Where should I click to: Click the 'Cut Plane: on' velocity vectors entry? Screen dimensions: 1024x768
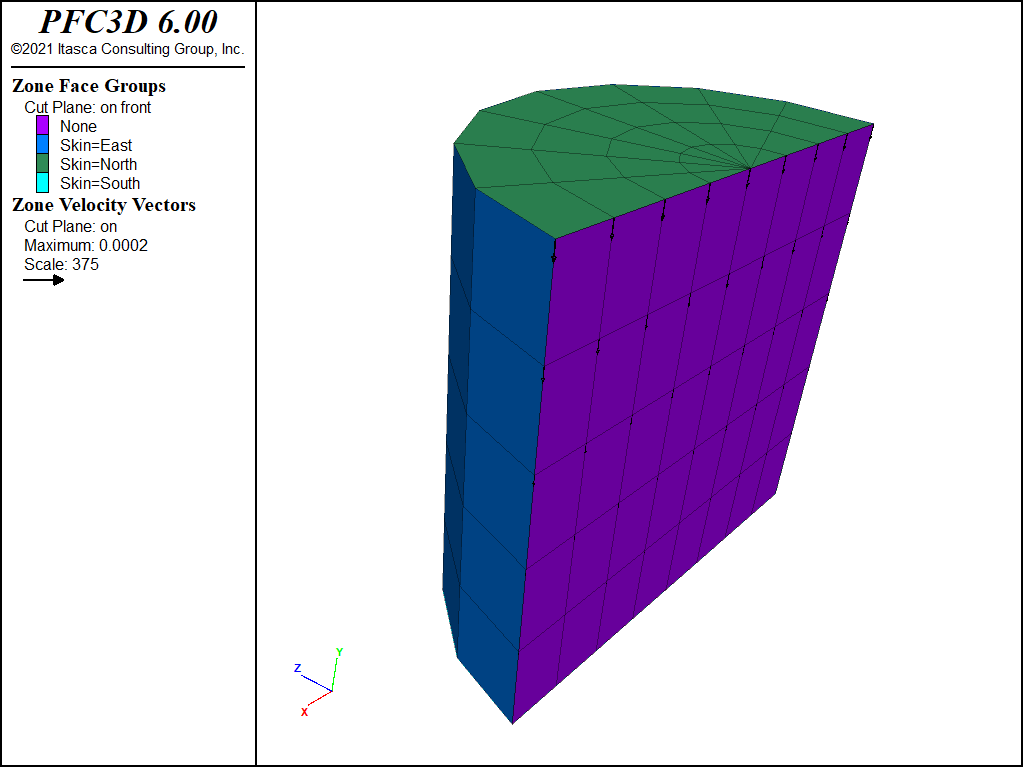pyautogui.click(x=71, y=227)
